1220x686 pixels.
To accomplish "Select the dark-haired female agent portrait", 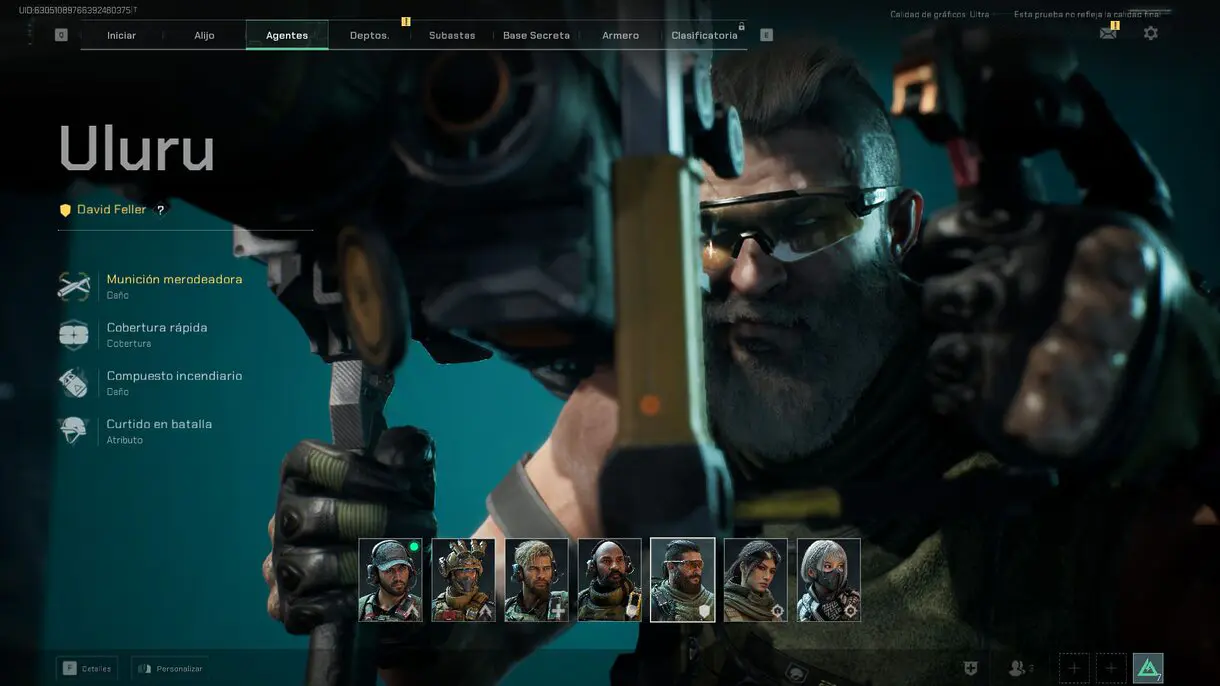I will click(756, 580).
